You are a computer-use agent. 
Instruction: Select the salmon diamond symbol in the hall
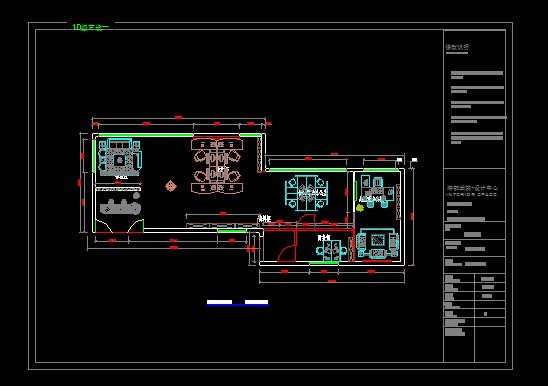coord(171,186)
